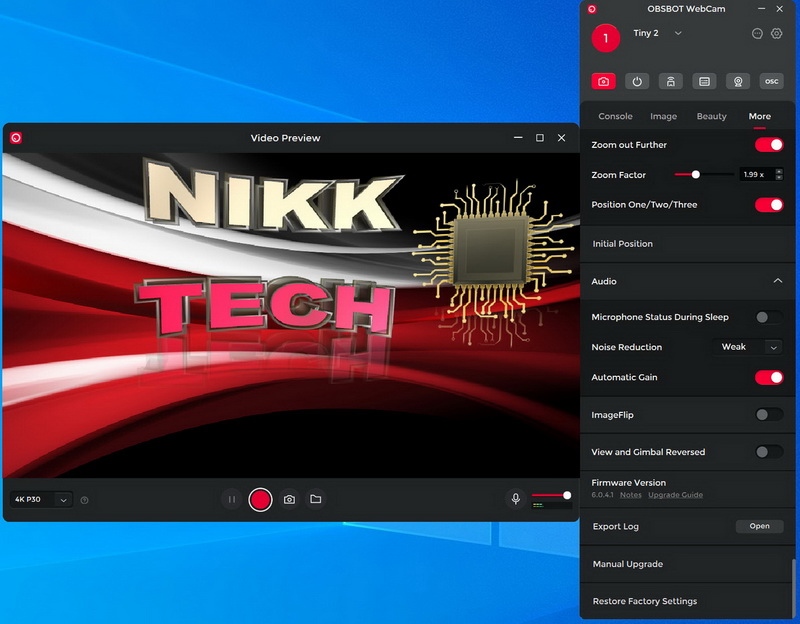The height and width of the screenshot is (624, 800).
Task: Enable the ImageFlip switch
Action: click(769, 415)
